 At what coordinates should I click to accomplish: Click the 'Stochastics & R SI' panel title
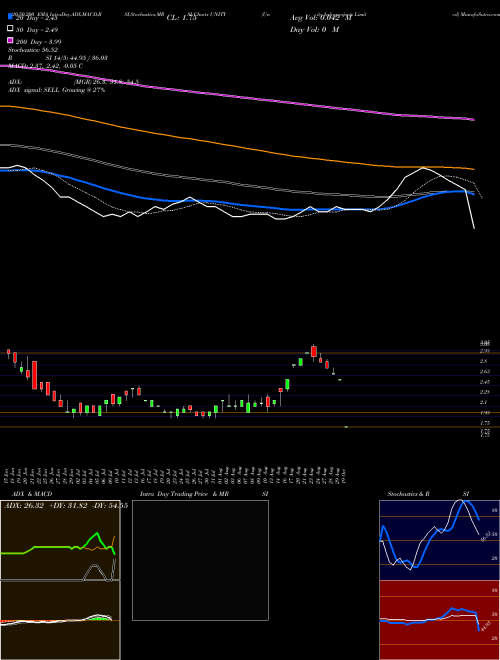tap(428, 494)
